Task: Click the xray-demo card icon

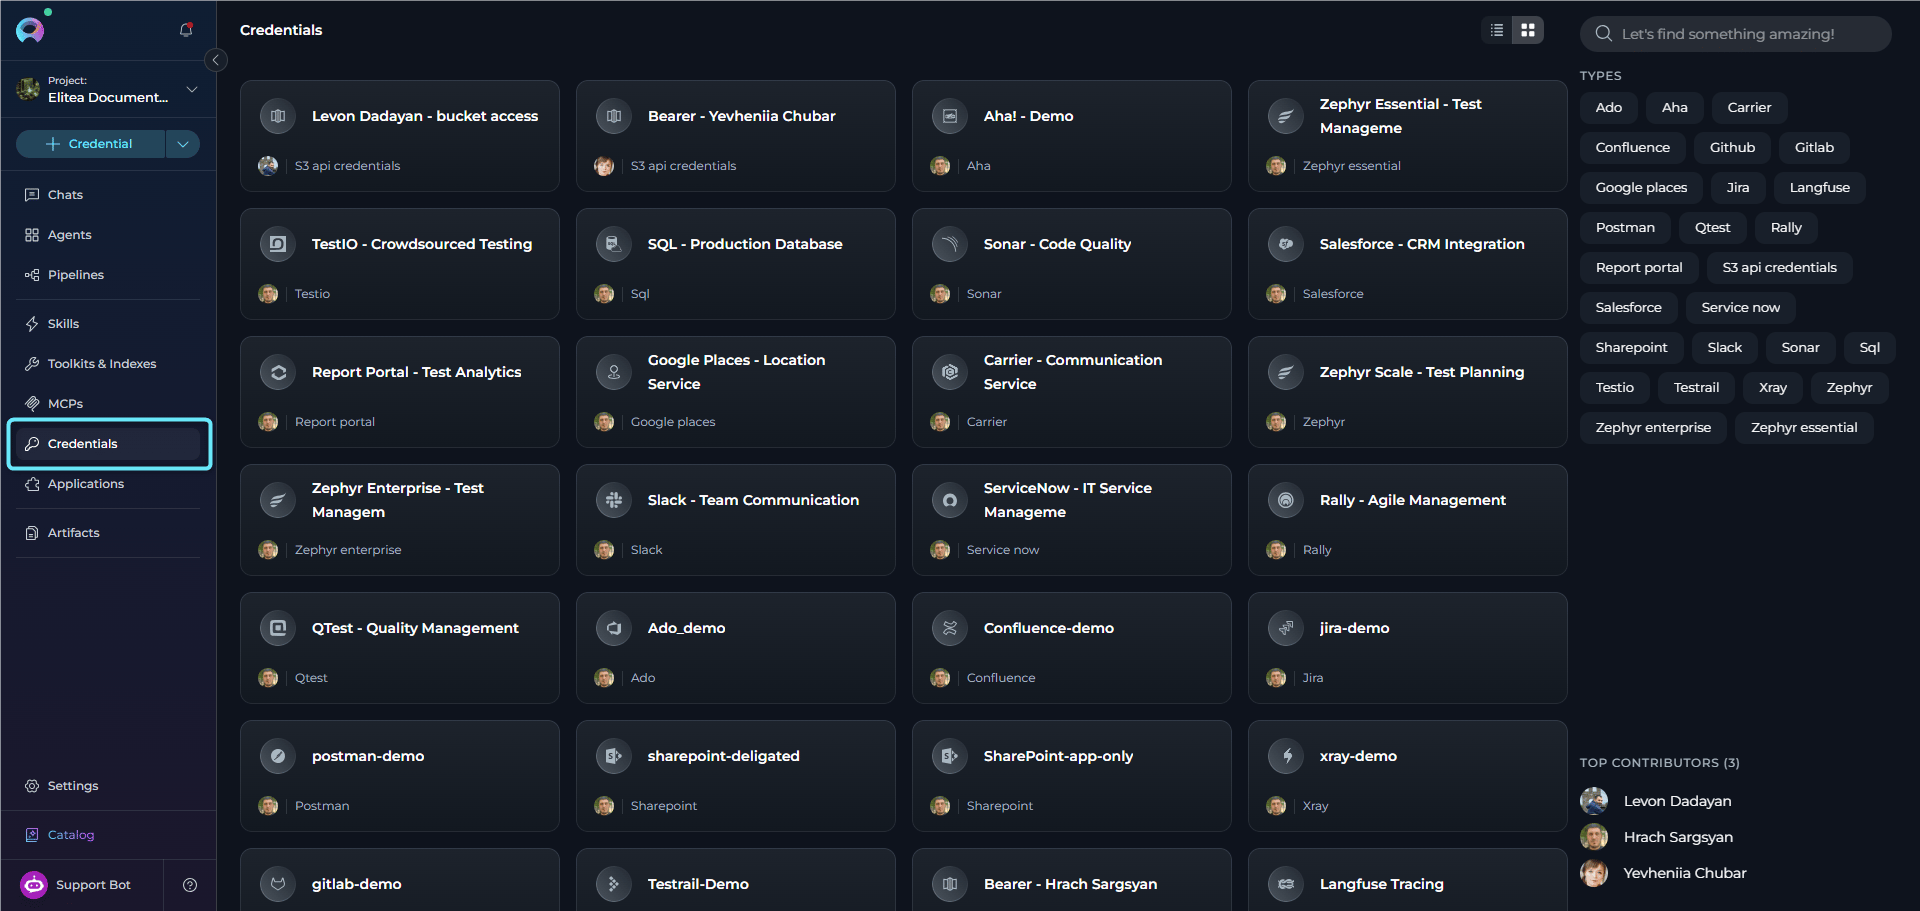Action: point(1286,757)
